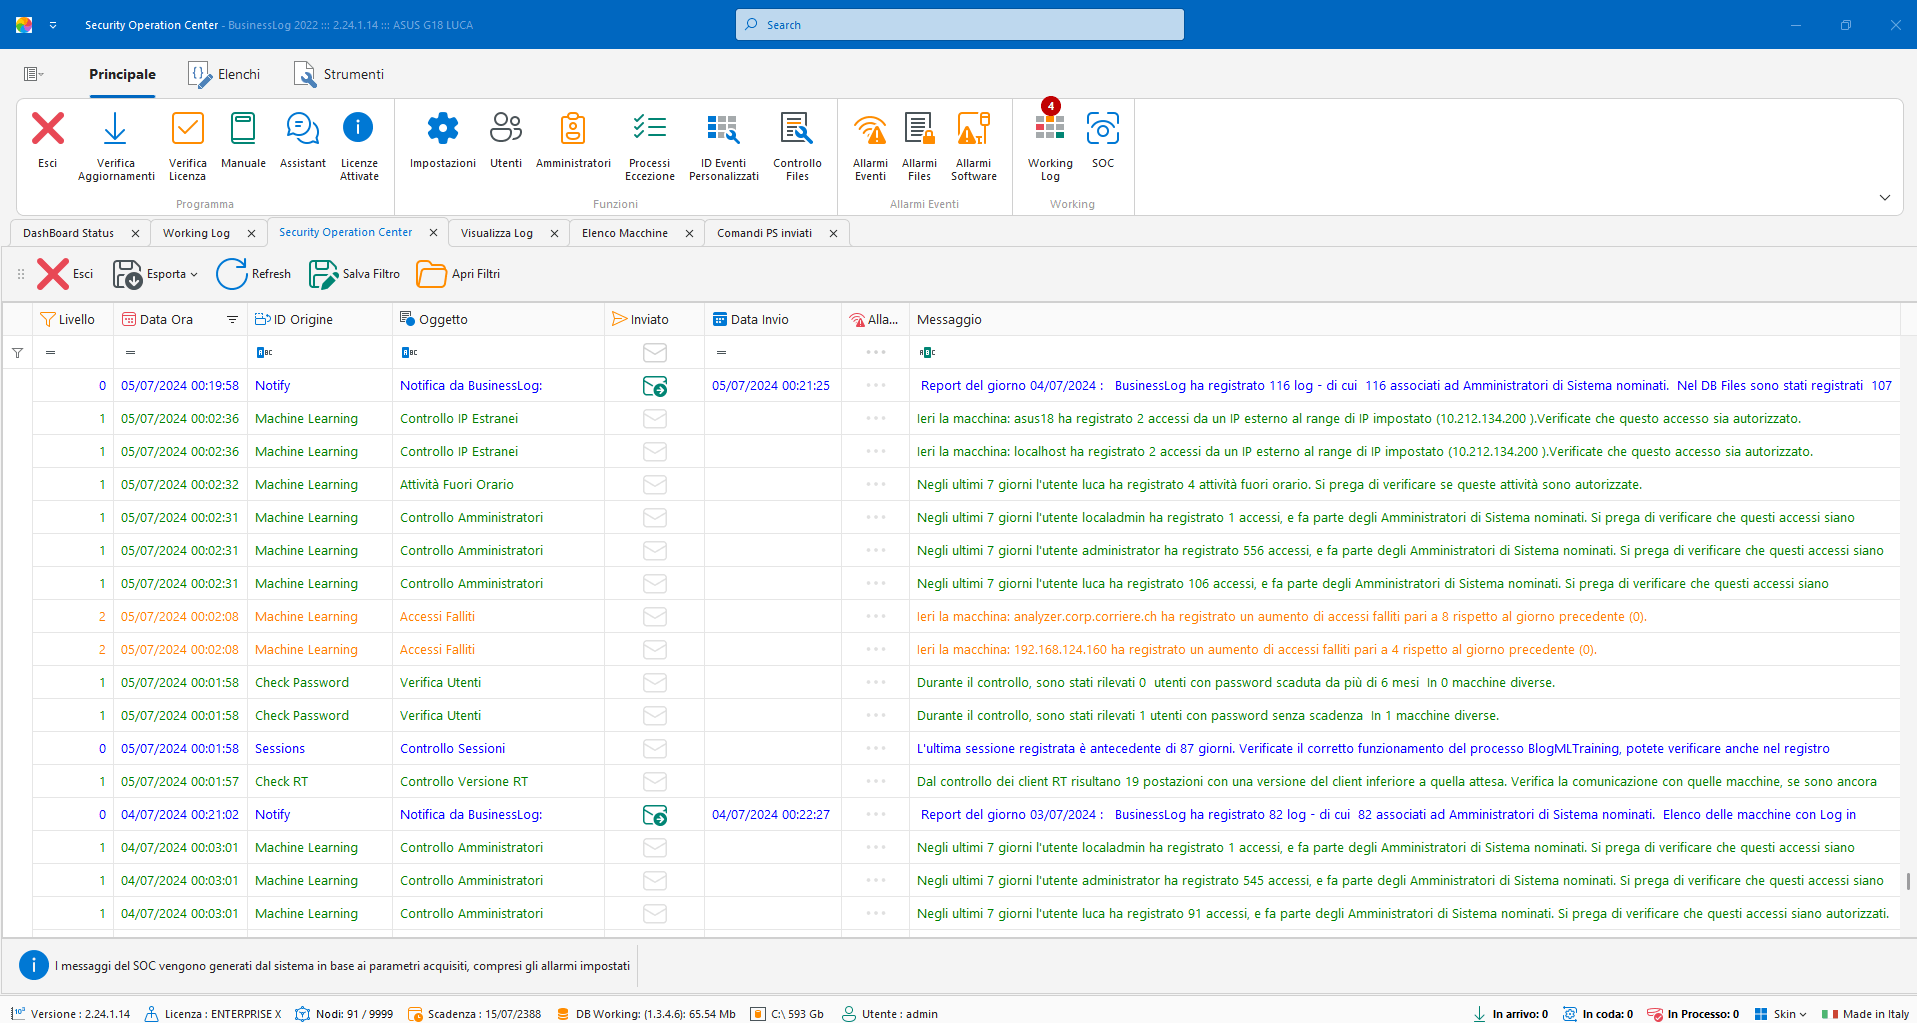Image resolution: width=1917 pixels, height=1023 pixels.
Task: Select the Controllo Versione RT cell
Action: point(498,782)
